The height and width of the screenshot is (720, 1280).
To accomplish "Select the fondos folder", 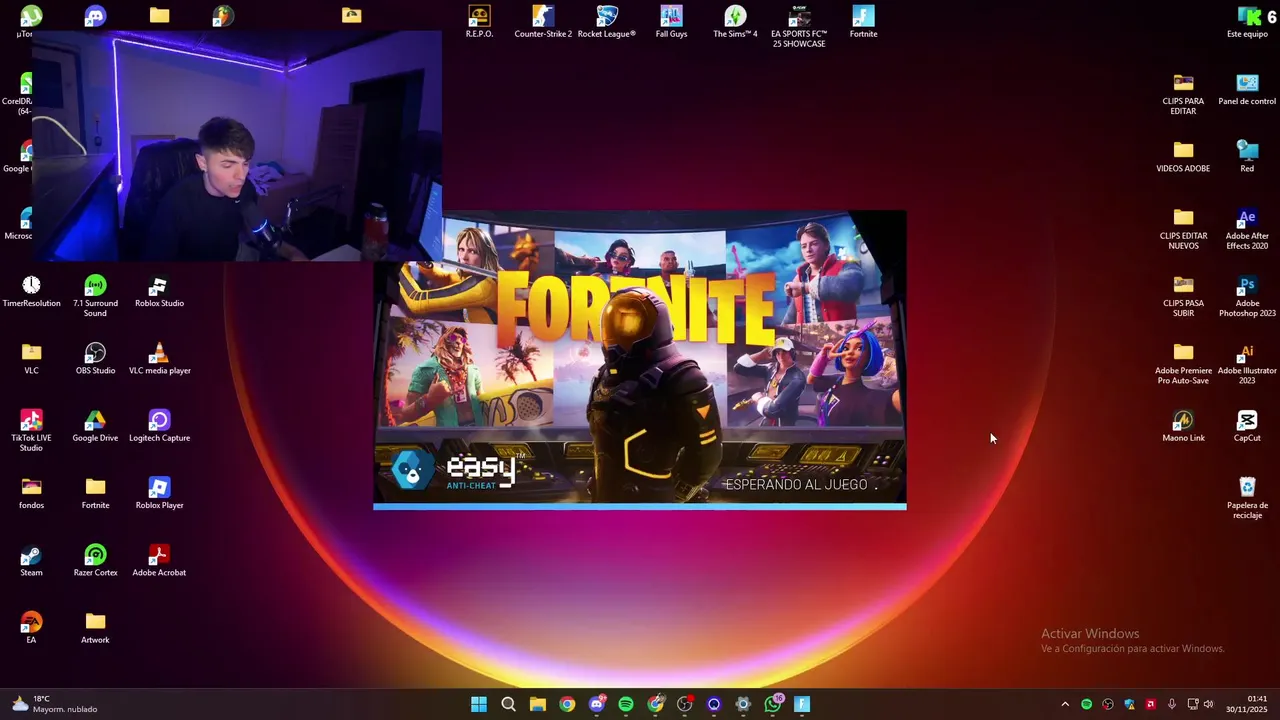I will pos(31,493).
